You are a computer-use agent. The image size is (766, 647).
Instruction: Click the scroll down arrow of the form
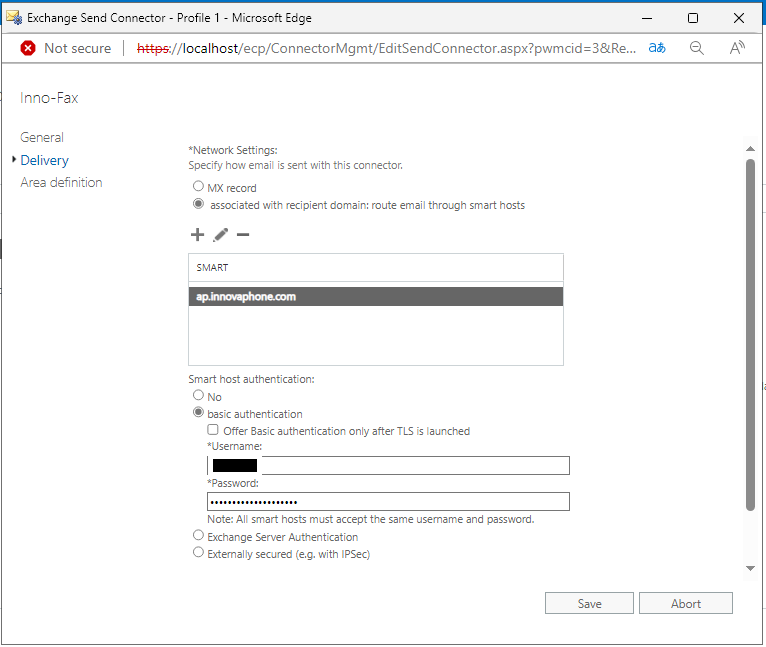(750, 568)
